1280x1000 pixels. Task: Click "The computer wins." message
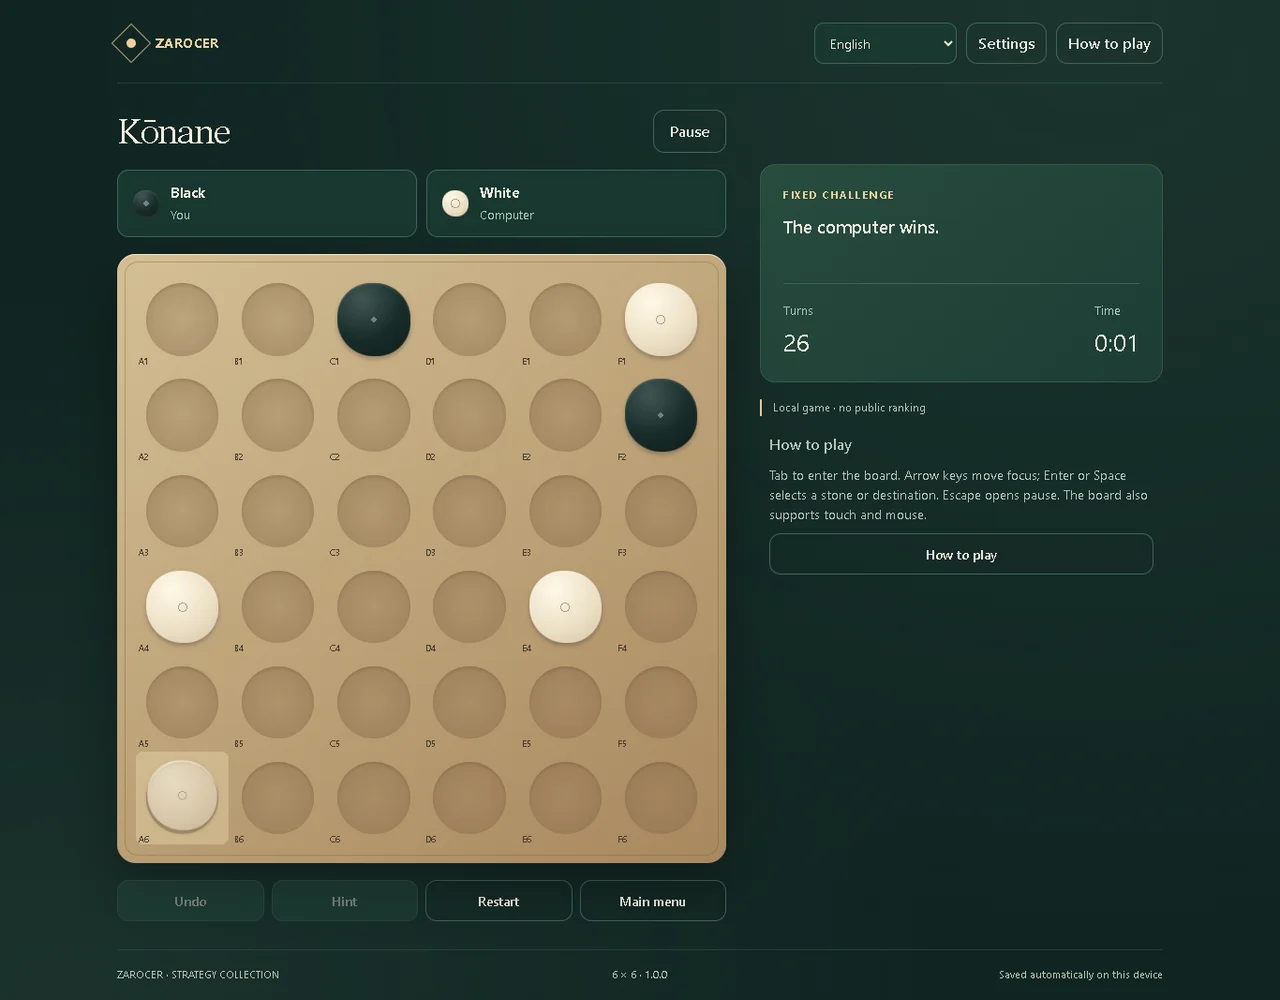pyautogui.click(x=861, y=227)
